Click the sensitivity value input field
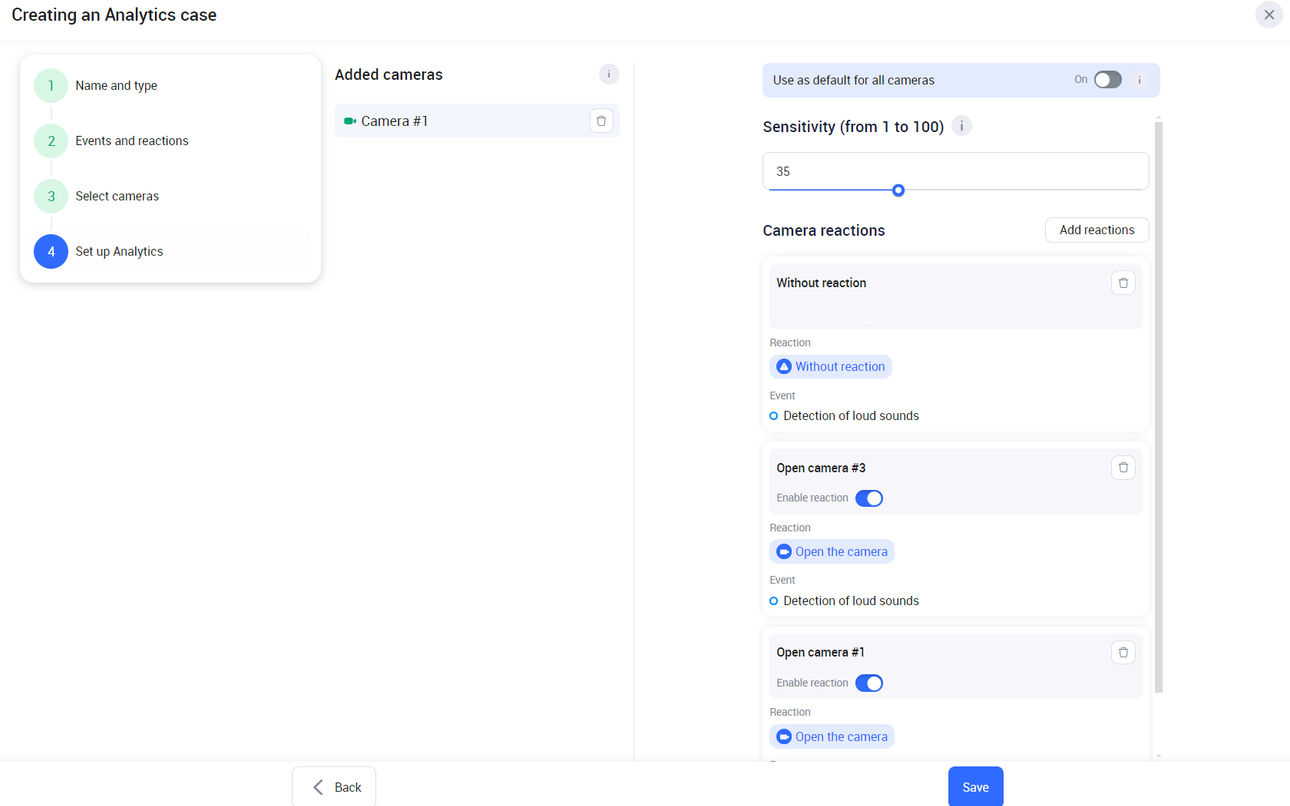Image resolution: width=1290 pixels, height=806 pixels. tap(955, 171)
